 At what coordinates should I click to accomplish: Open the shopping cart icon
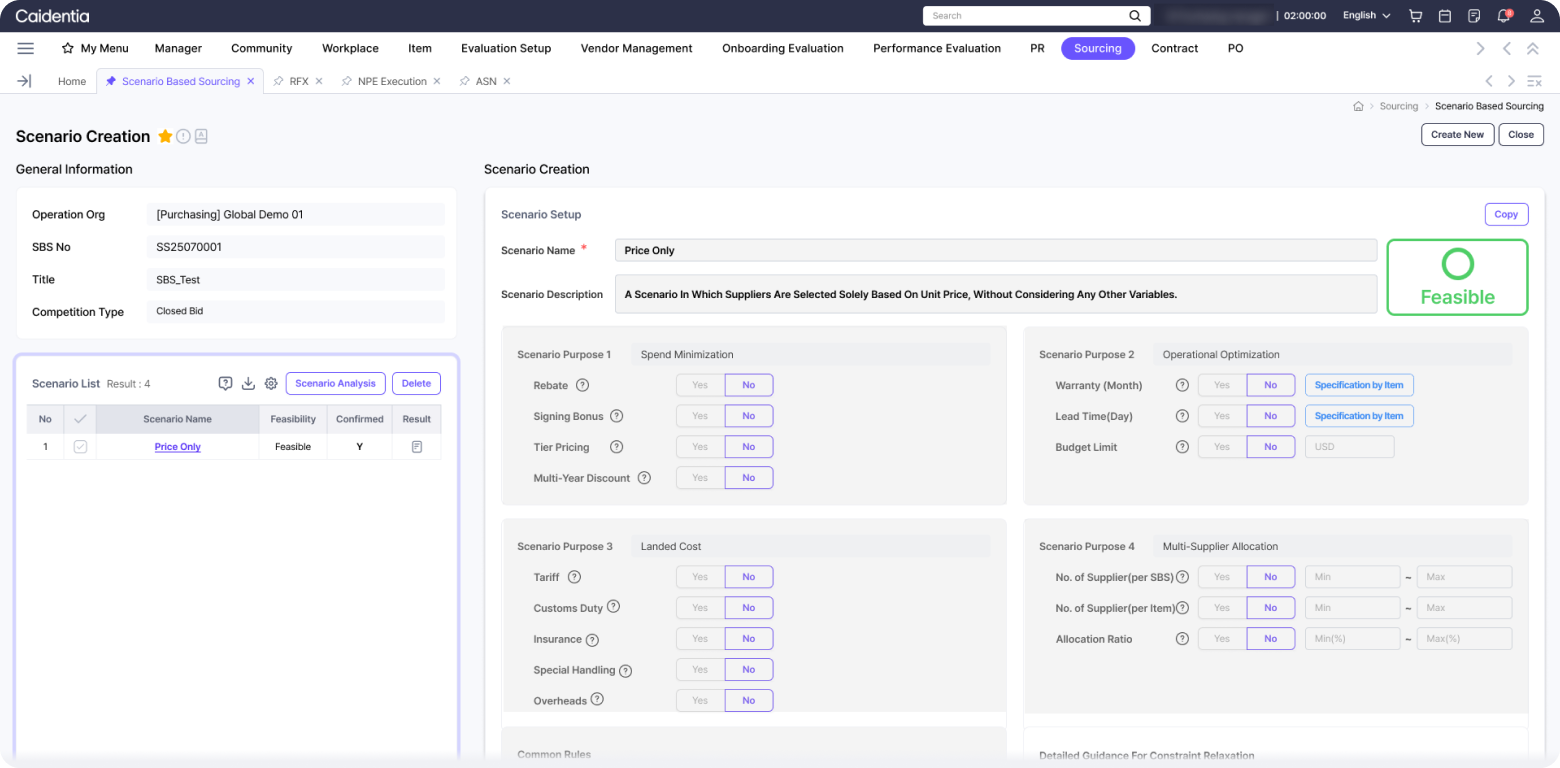point(1415,16)
